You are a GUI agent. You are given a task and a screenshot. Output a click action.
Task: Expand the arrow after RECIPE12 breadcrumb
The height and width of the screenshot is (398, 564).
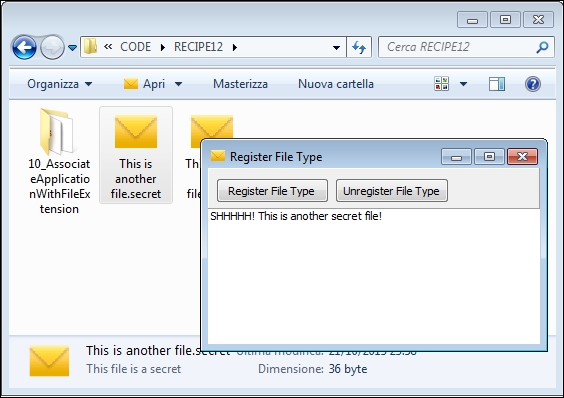coord(235,47)
